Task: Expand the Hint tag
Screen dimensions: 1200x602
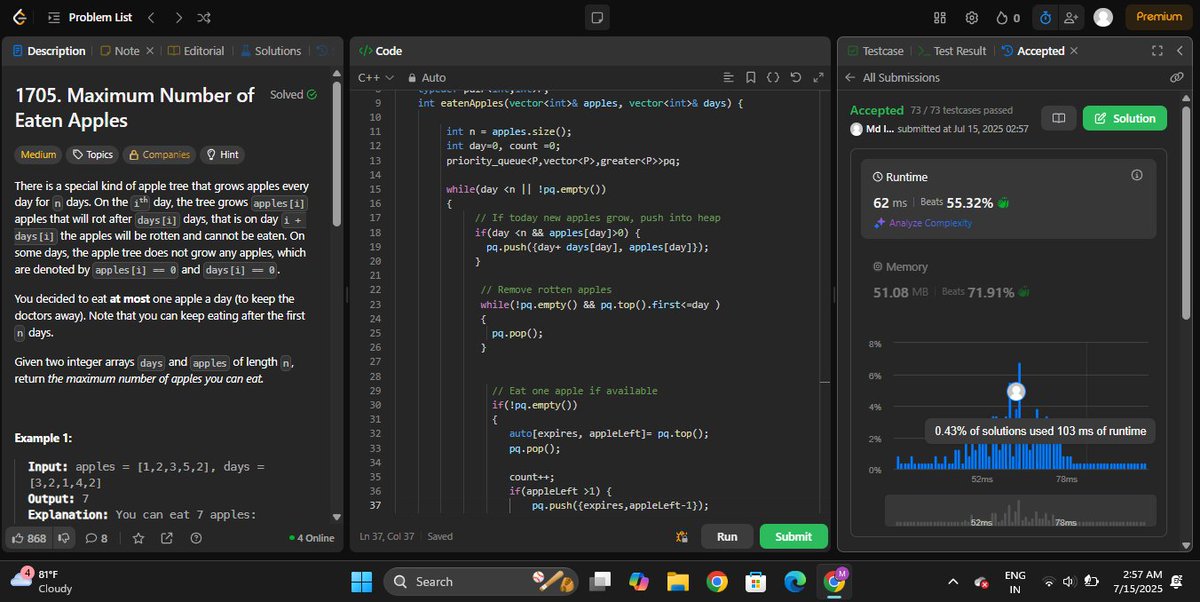Action: point(222,155)
